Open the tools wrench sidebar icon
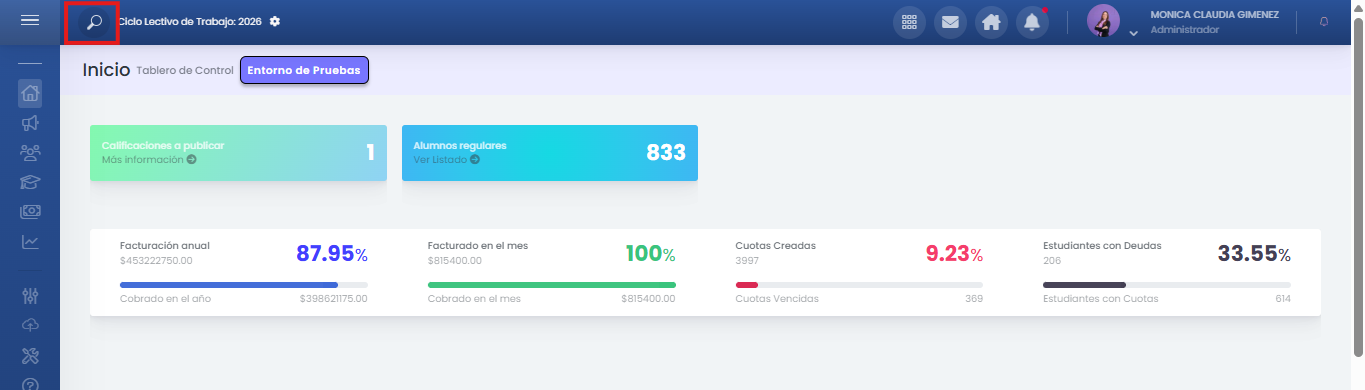 [30, 355]
